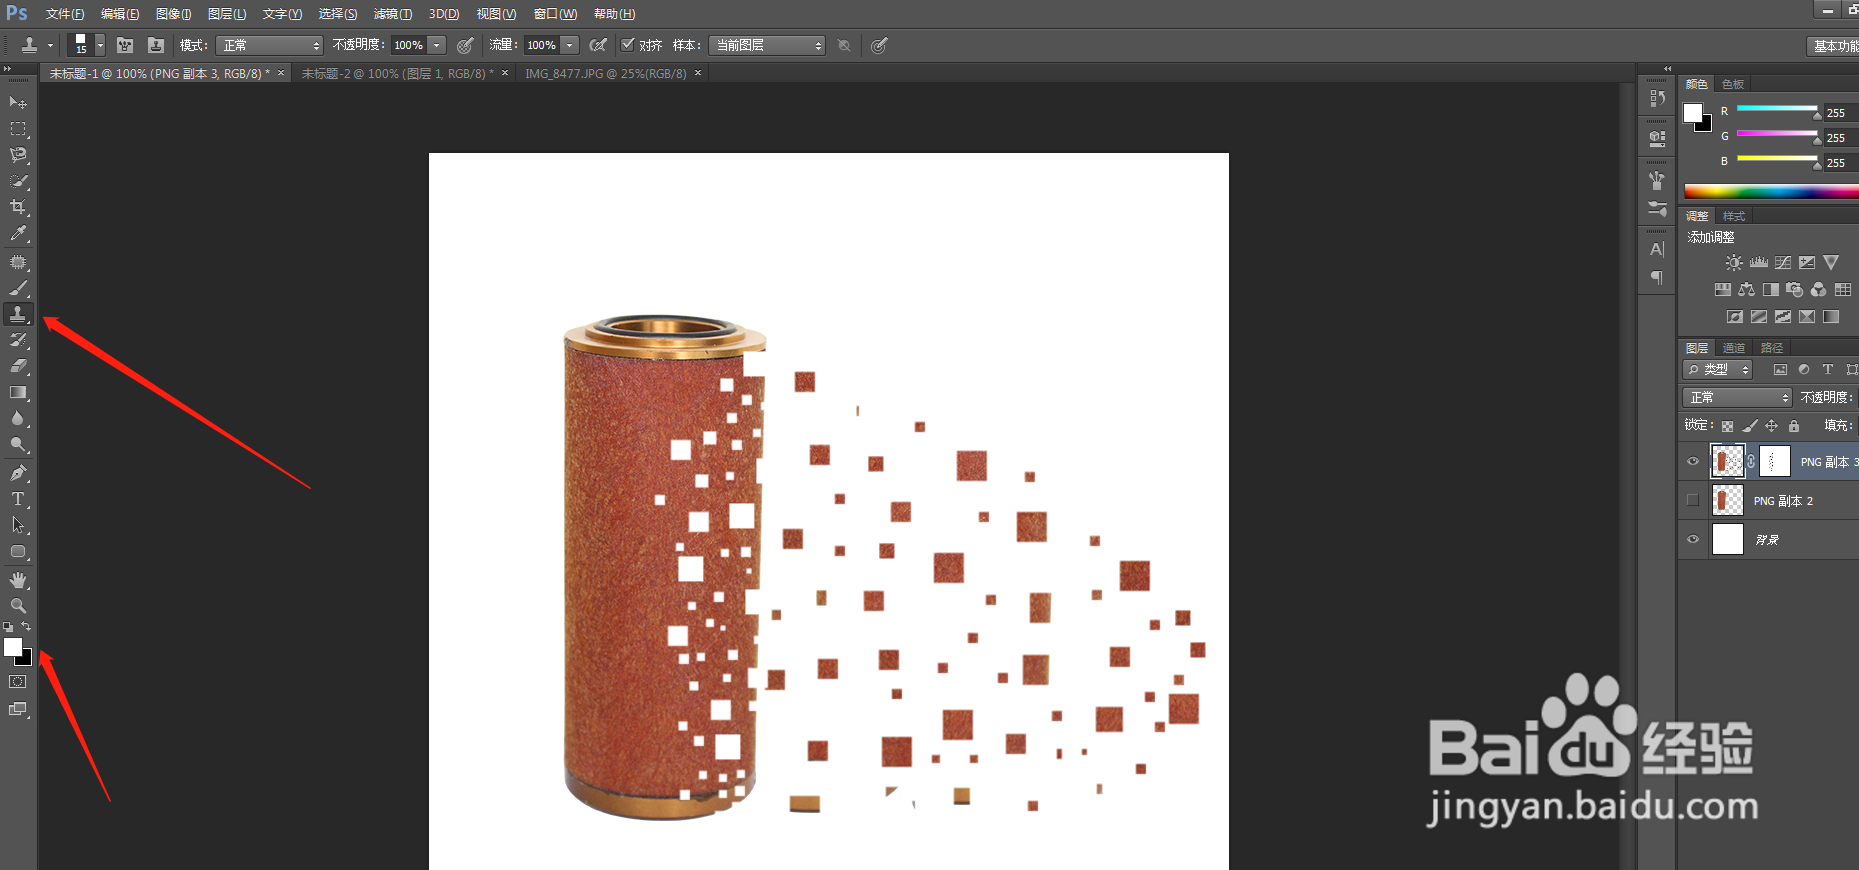The height and width of the screenshot is (870, 1859).
Task: Open the Clone Source panel from options bar
Action: (x=156, y=45)
